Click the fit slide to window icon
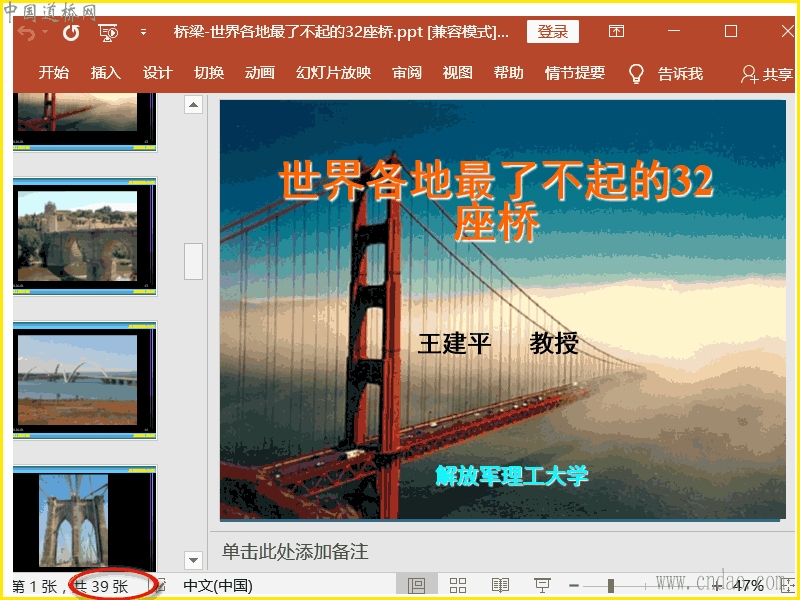 pyautogui.click(x=787, y=585)
